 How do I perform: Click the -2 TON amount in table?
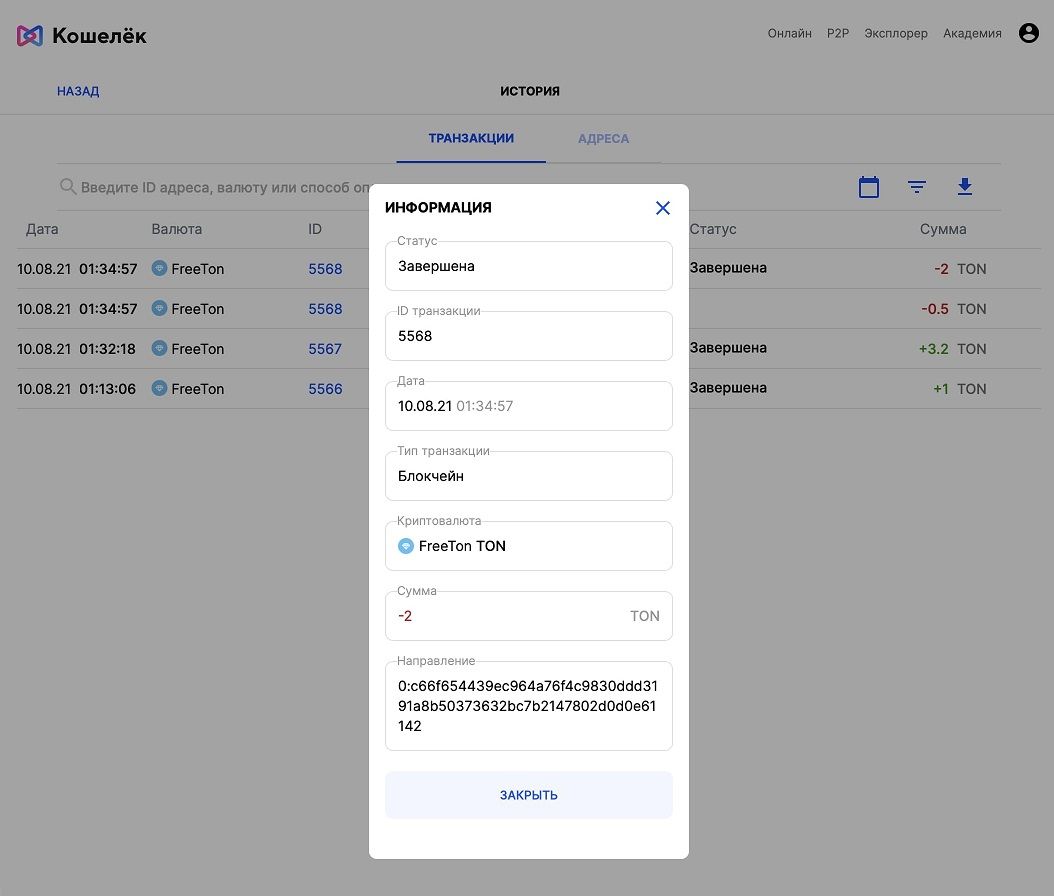[x=960, y=269]
